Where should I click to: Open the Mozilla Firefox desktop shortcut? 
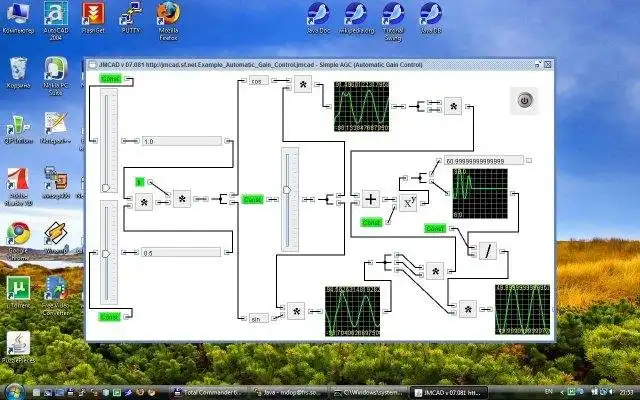[169, 21]
